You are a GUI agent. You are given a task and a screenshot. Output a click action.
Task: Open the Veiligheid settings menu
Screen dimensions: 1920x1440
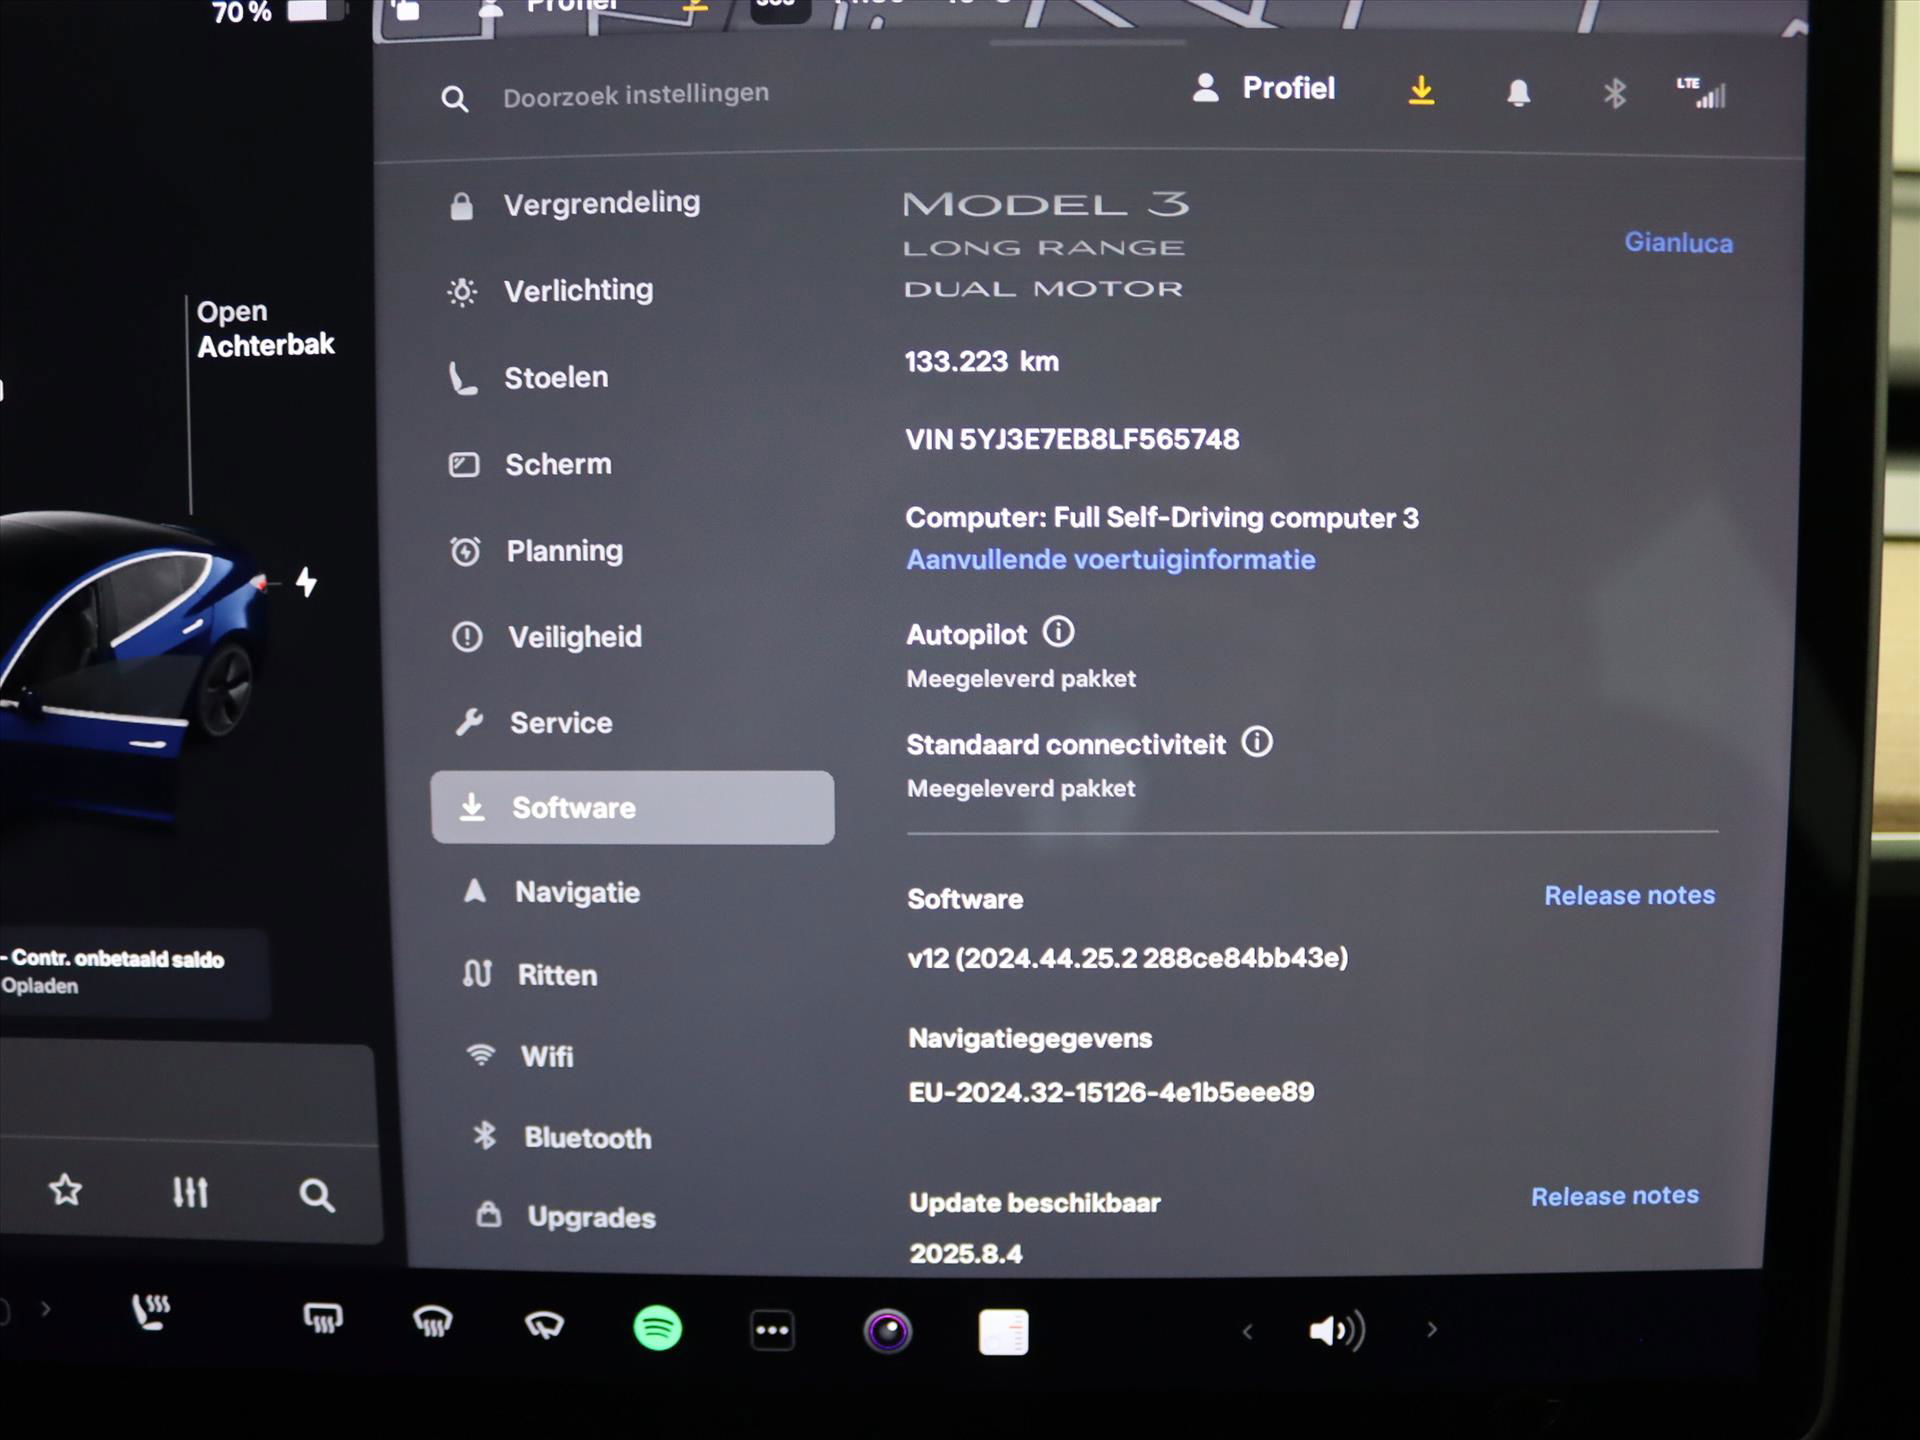[547, 637]
